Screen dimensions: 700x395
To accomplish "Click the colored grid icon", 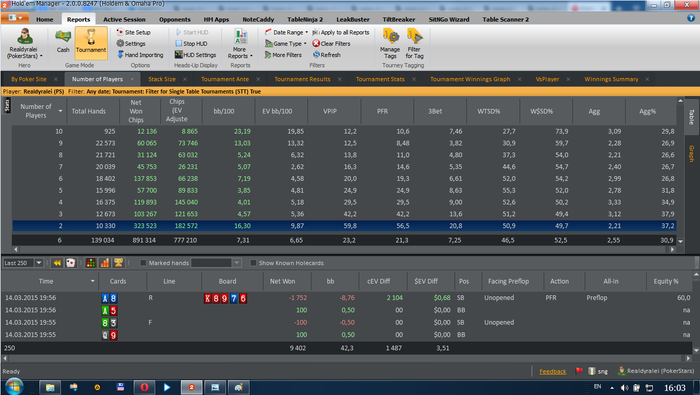I will click(x=91, y=263).
